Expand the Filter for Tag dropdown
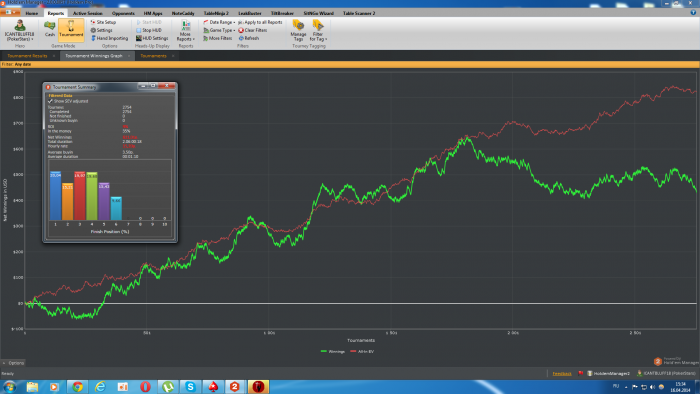The height and width of the screenshot is (394, 700). coord(318,30)
